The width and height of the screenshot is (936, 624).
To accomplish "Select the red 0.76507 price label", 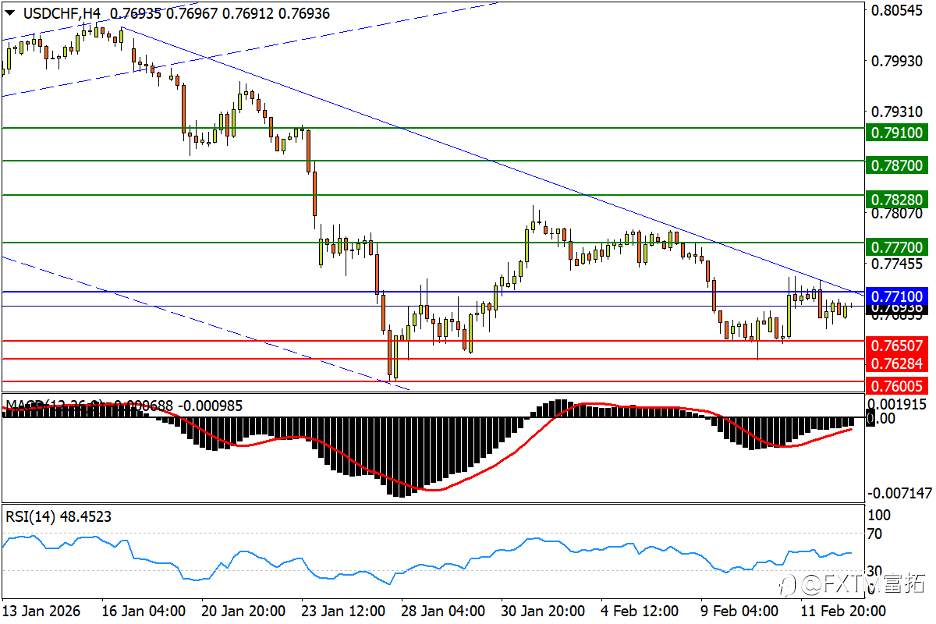I will coord(897,346).
